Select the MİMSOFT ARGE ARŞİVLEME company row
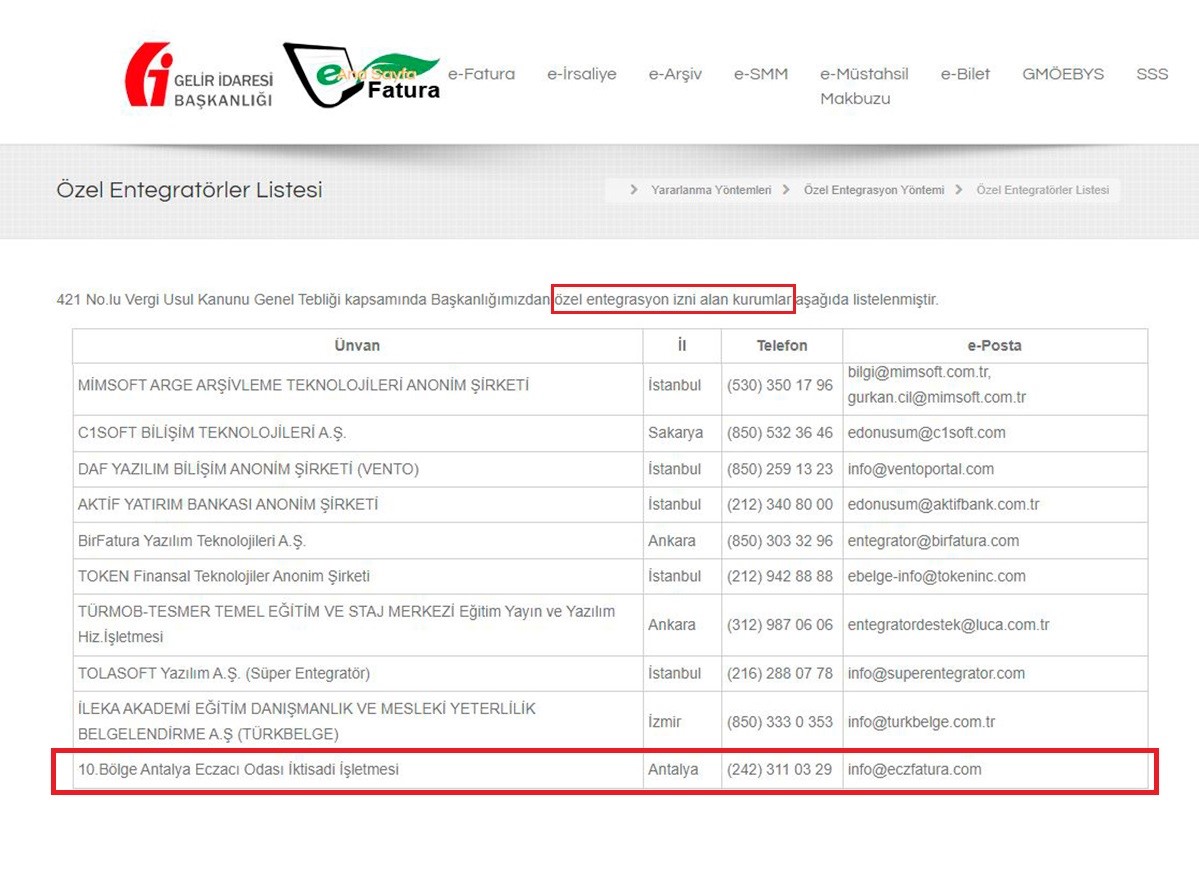Viewport: 1199px width, 880px height. tap(303, 386)
